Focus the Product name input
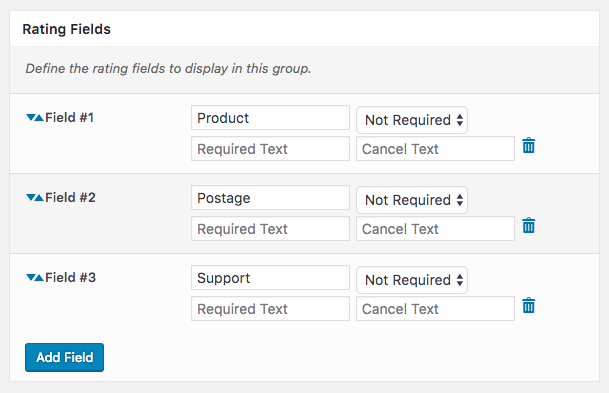 click(270, 118)
